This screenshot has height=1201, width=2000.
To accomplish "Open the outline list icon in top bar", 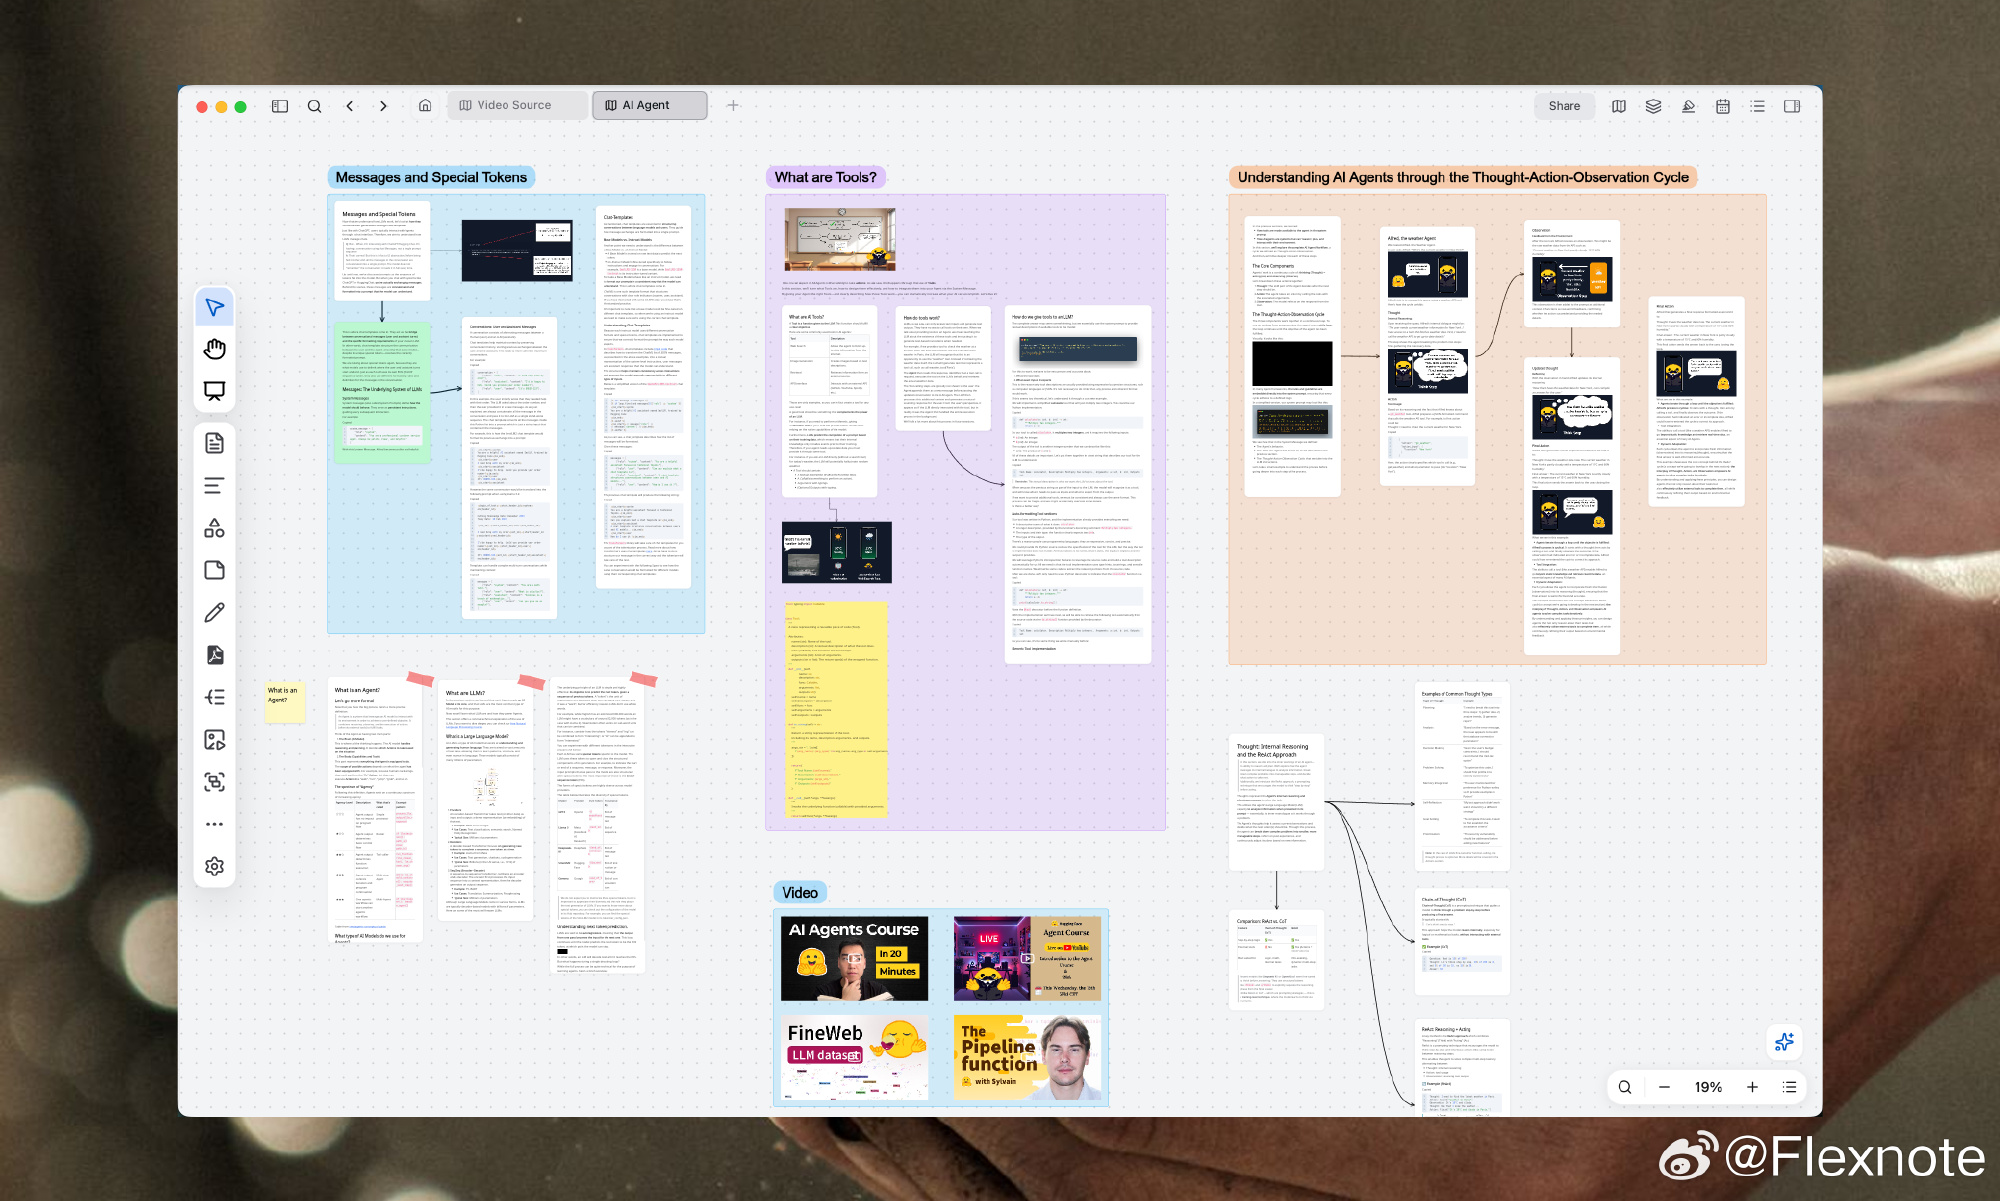I will [1757, 106].
